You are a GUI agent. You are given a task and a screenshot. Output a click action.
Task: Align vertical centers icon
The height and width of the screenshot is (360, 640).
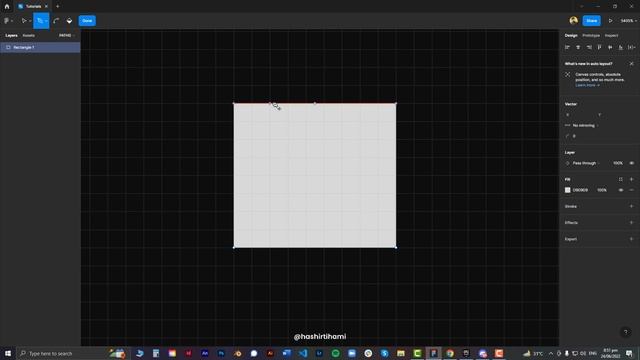[610, 47]
